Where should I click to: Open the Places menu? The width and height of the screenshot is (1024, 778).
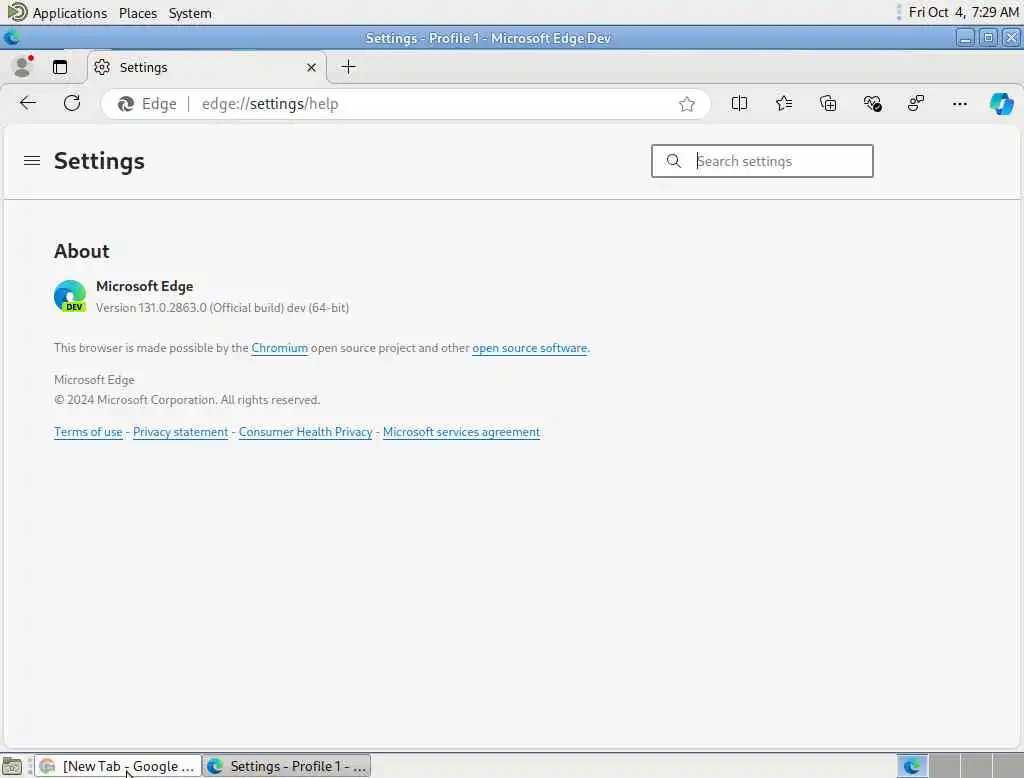tap(138, 13)
